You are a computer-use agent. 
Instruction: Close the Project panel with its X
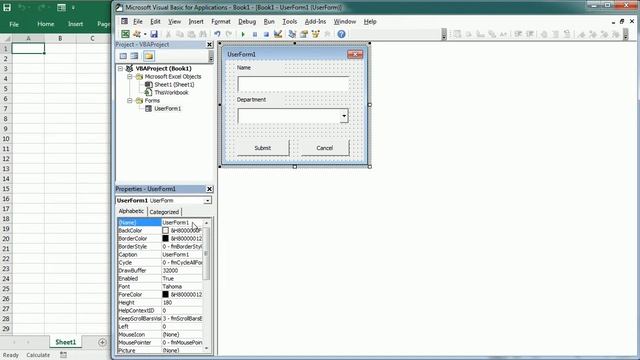pos(209,44)
